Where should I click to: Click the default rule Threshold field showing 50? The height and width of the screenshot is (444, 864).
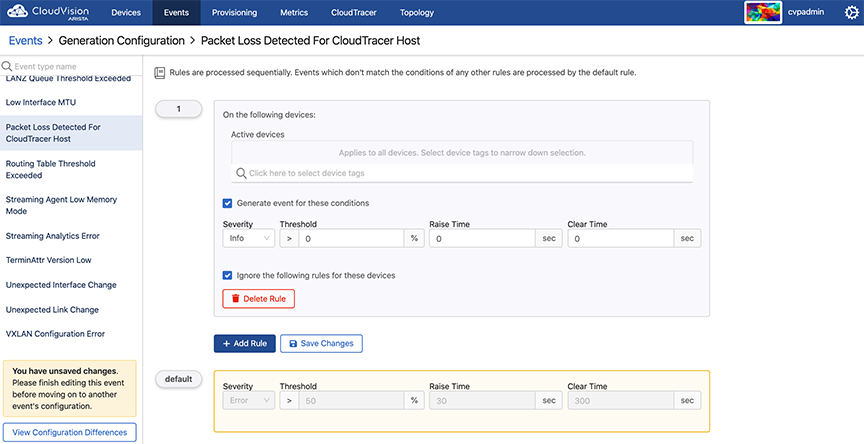click(352, 400)
